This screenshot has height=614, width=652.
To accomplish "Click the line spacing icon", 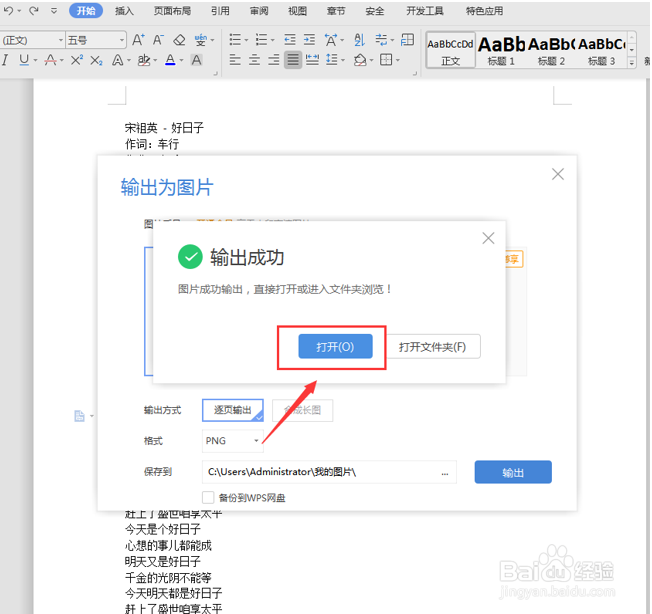I will 332,60.
